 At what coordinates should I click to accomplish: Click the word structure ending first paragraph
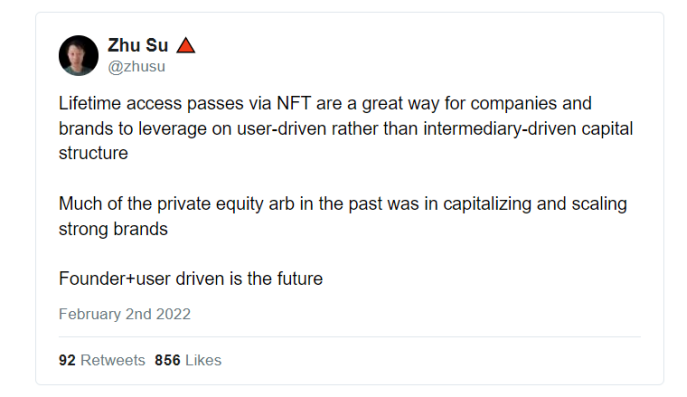coord(93,153)
